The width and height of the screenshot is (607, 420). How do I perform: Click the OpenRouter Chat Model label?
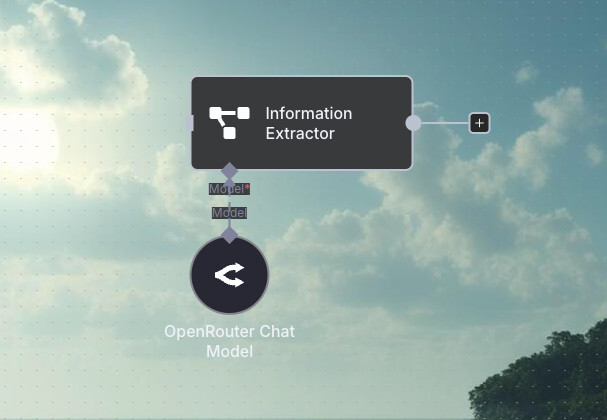point(229,341)
